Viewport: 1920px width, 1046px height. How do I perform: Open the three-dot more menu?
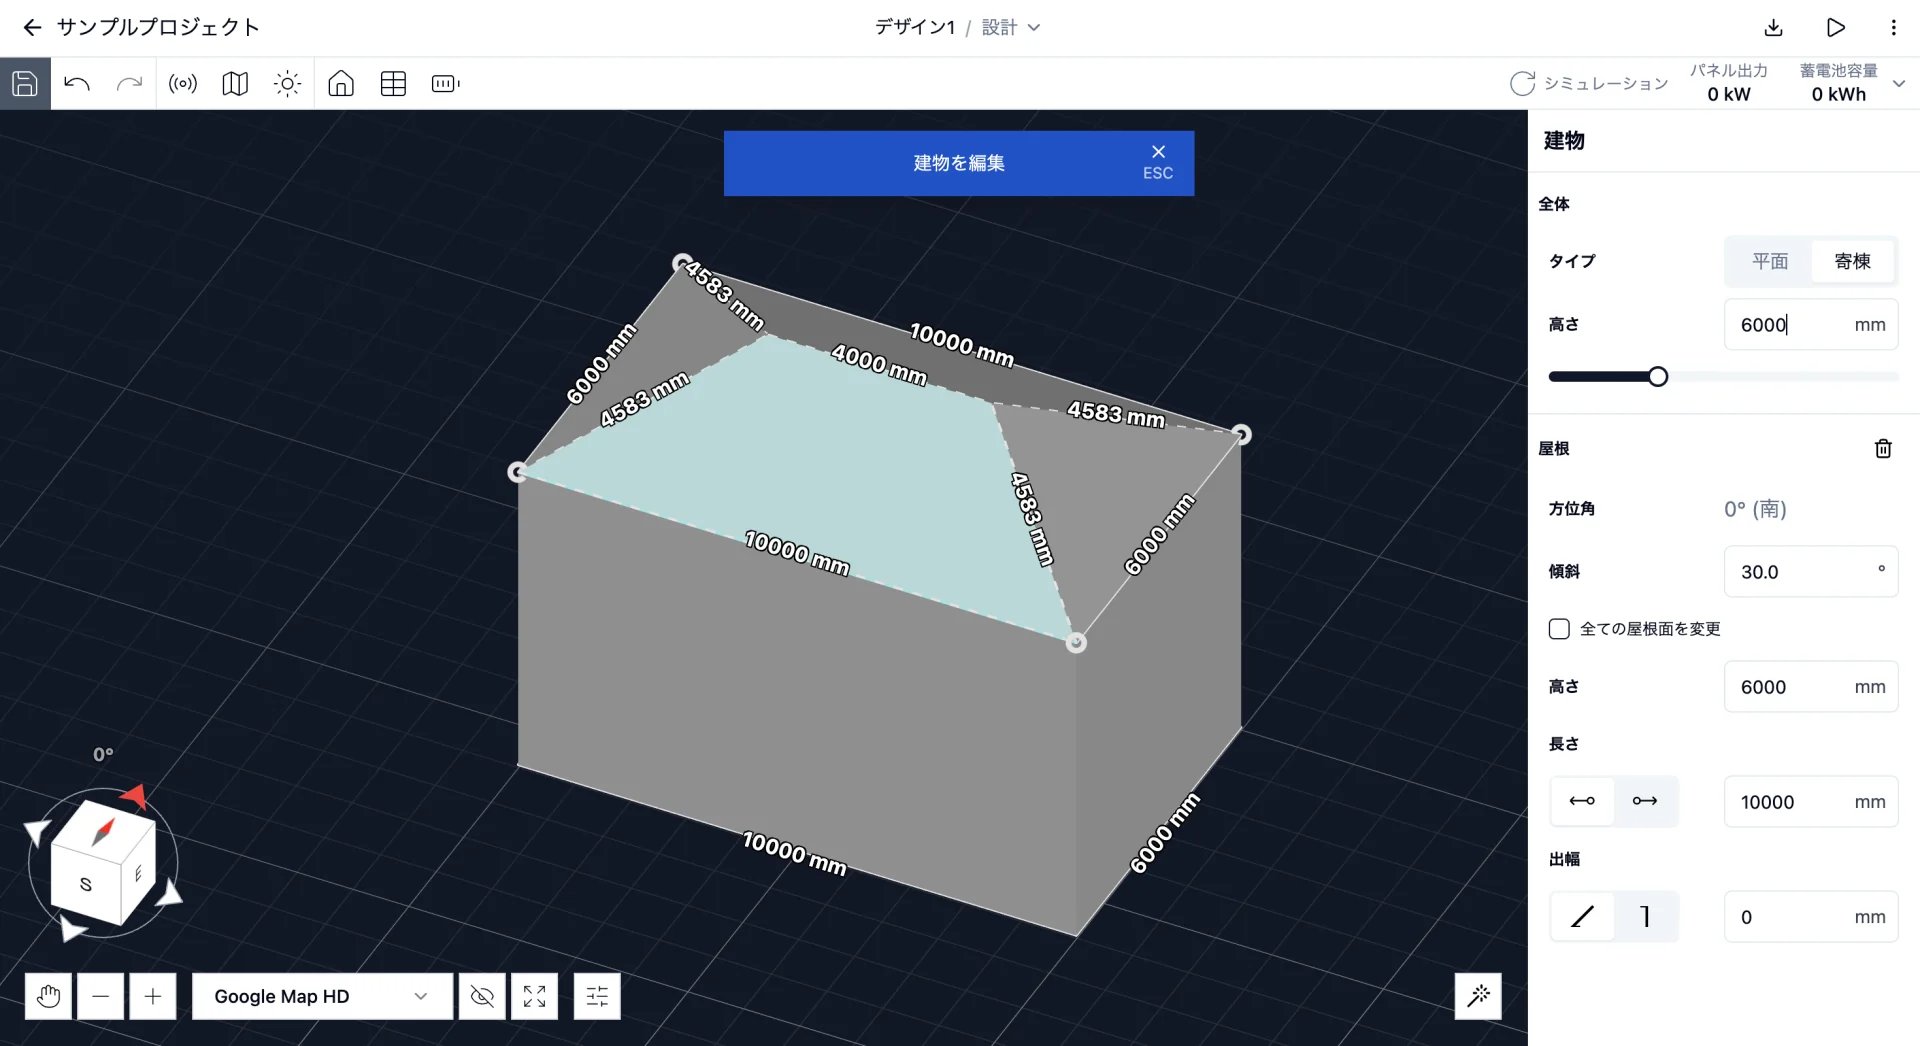pyautogui.click(x=1893, y=28)
